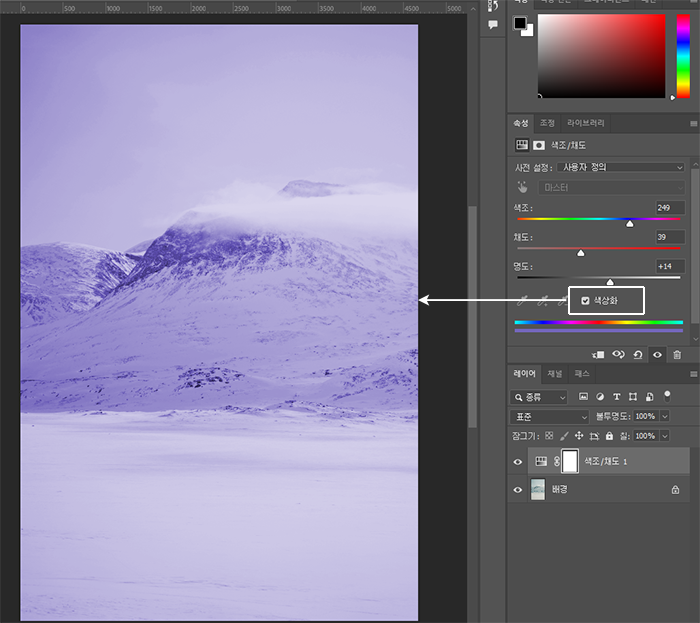700x623 pixels.
Task: Lock image pixels brush icon
Action: coord(564,436)
